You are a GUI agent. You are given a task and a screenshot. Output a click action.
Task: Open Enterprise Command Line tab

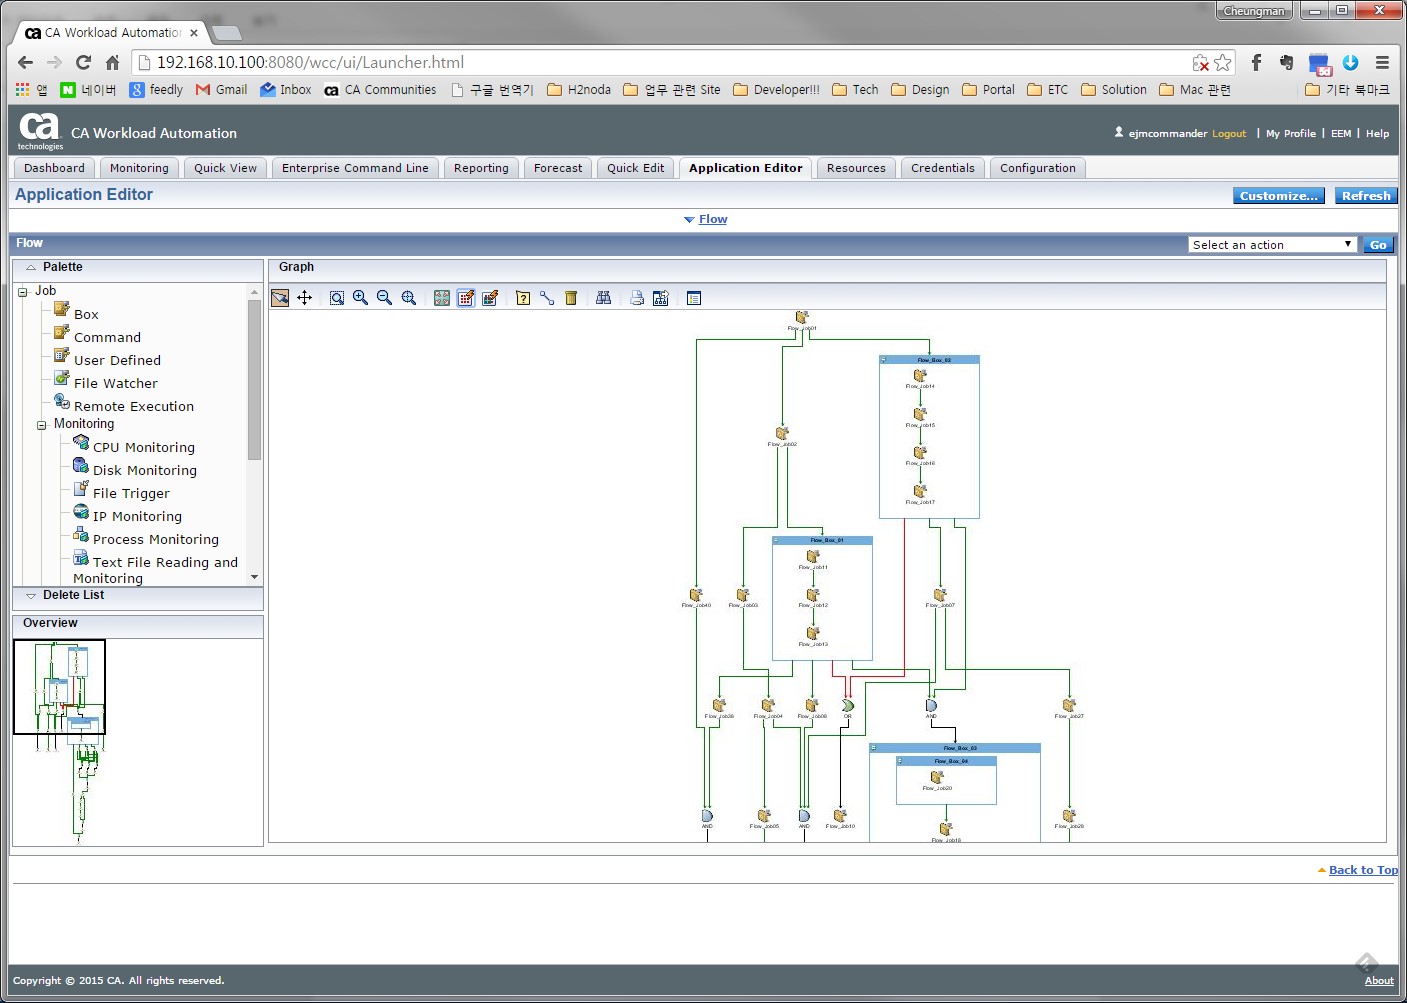355,168
